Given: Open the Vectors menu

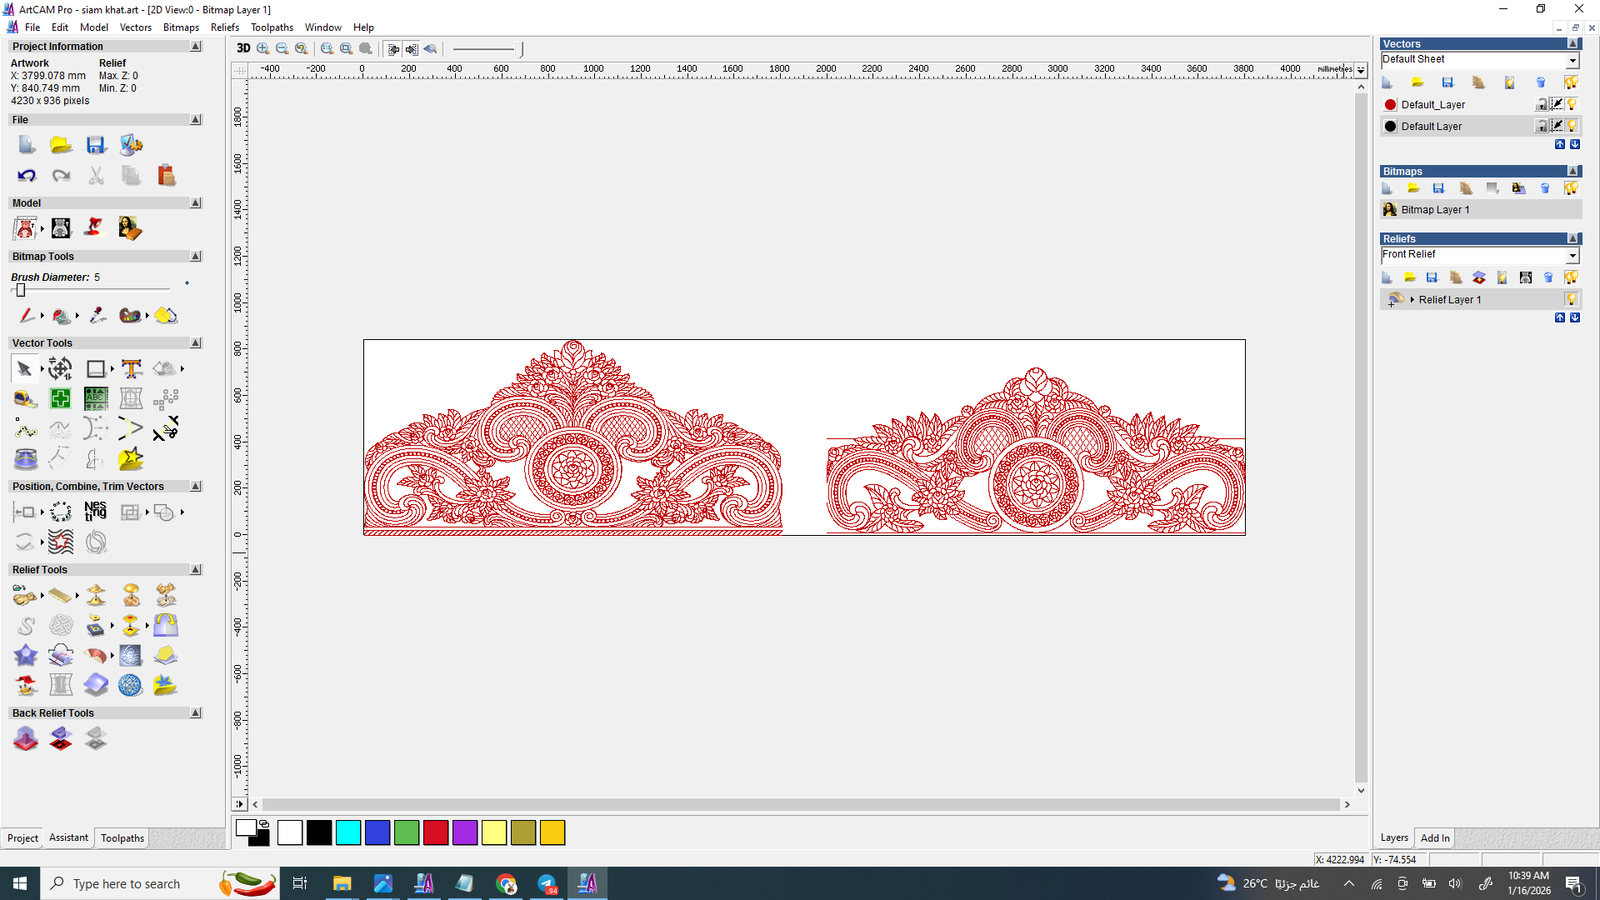Looking at the screenshot, I should tap(135, 27).
